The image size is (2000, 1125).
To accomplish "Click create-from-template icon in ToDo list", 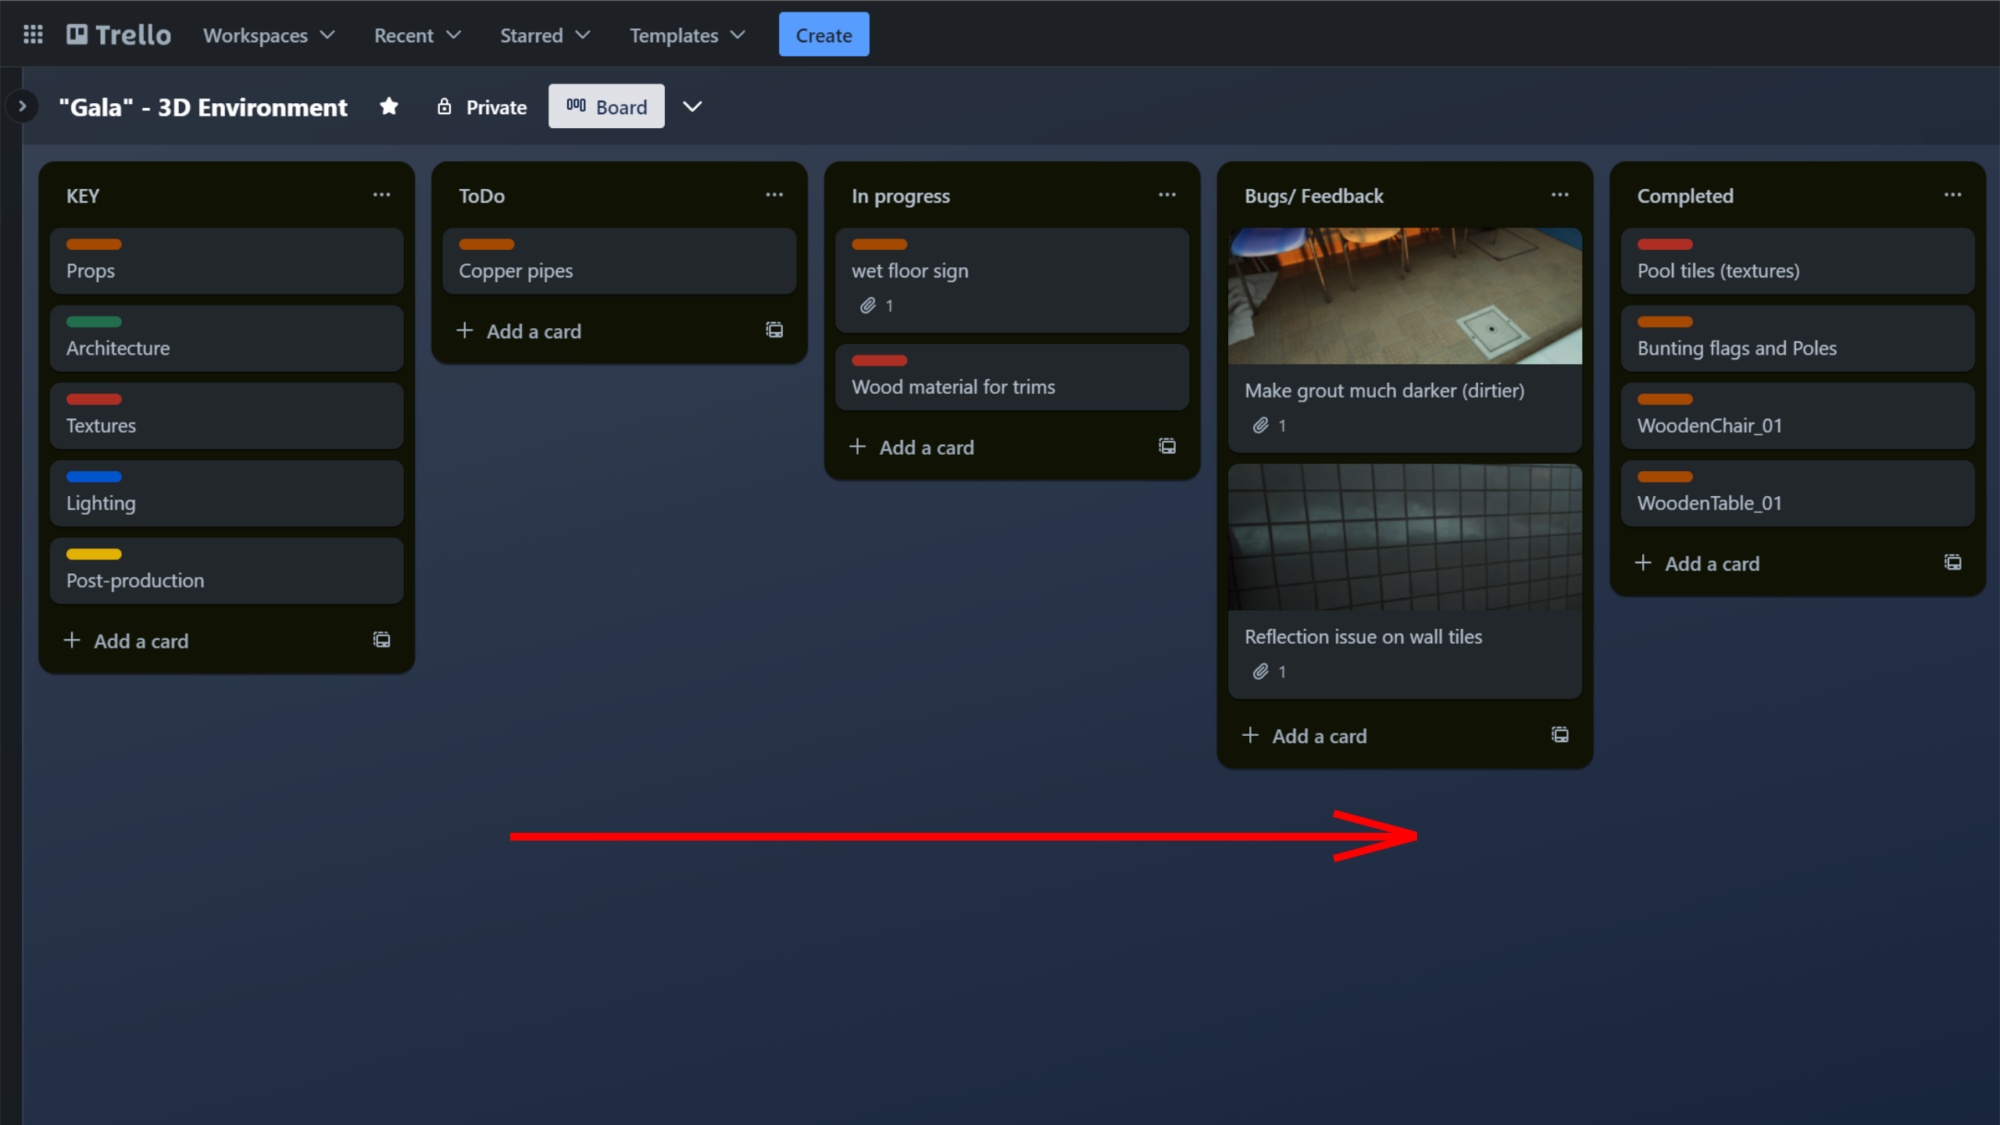I will coord(774,330).
